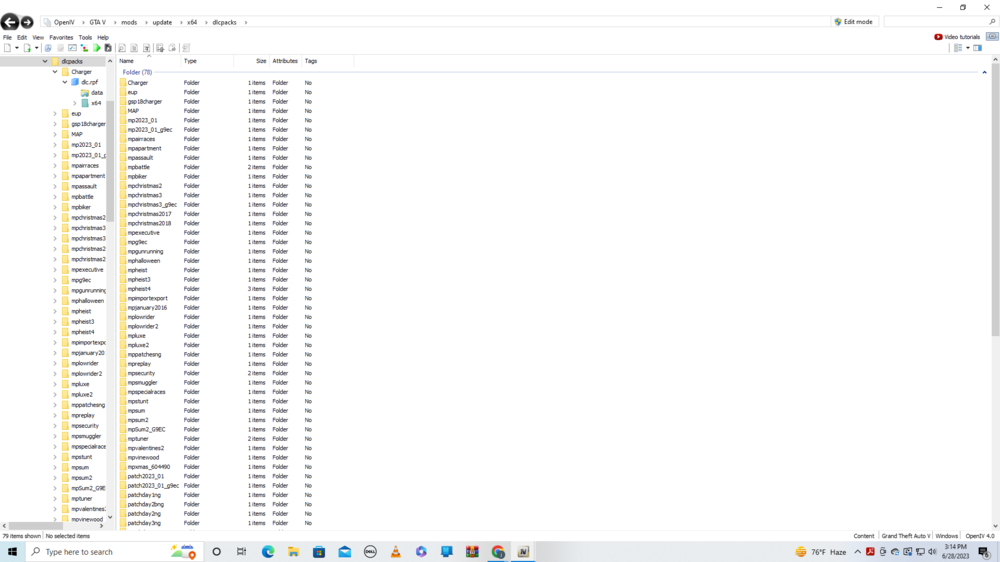Toggle Edit mode button
This screenshot has height=562, width=1000.
click(853, 22)
